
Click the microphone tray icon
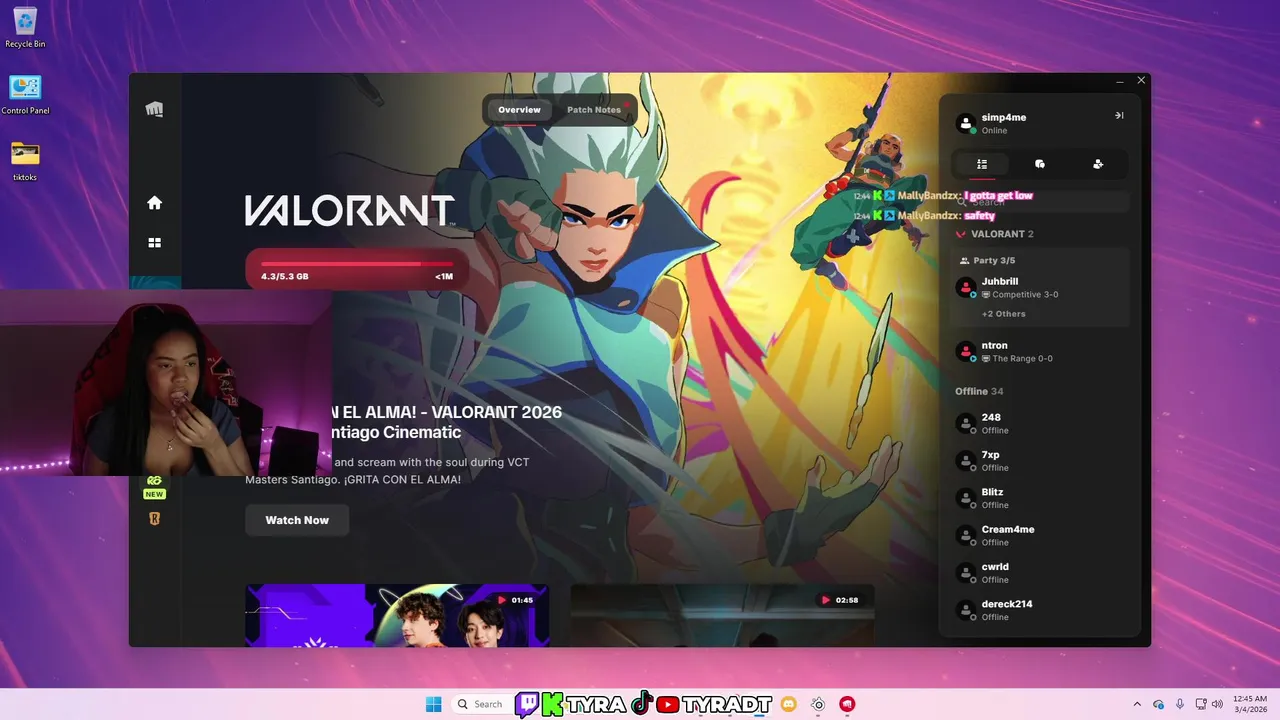[1180, 704]
